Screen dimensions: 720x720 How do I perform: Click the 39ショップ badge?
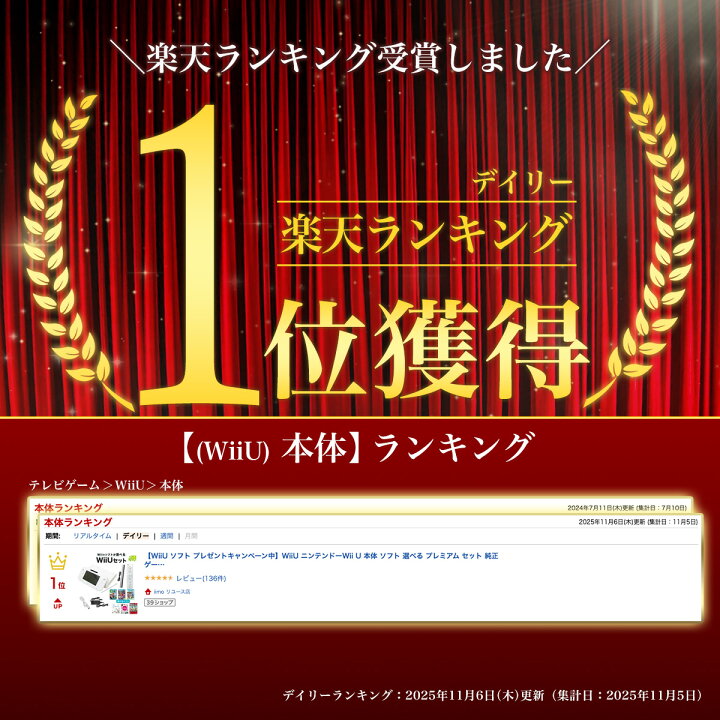coord(159,602)
